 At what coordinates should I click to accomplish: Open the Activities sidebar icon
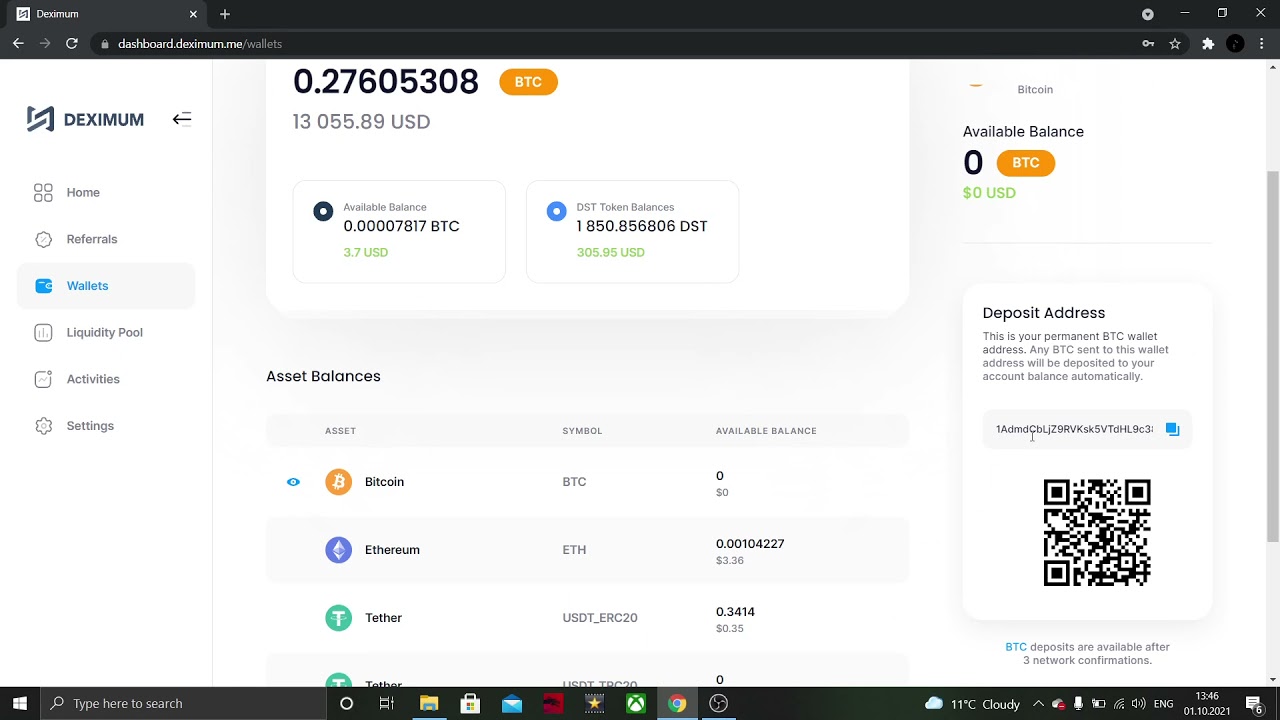pyautogui.click(x=43, y=379)
